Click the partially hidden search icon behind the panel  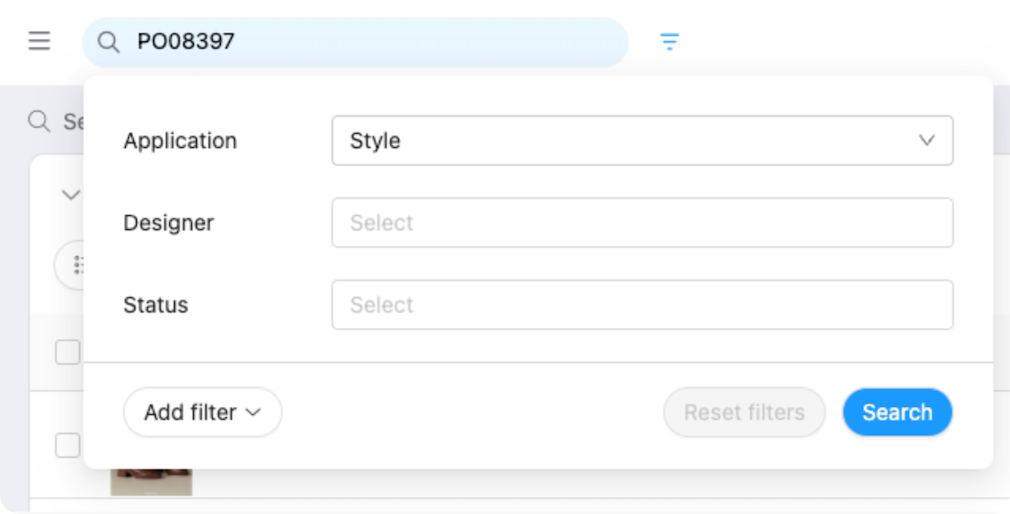coord(39,121)
